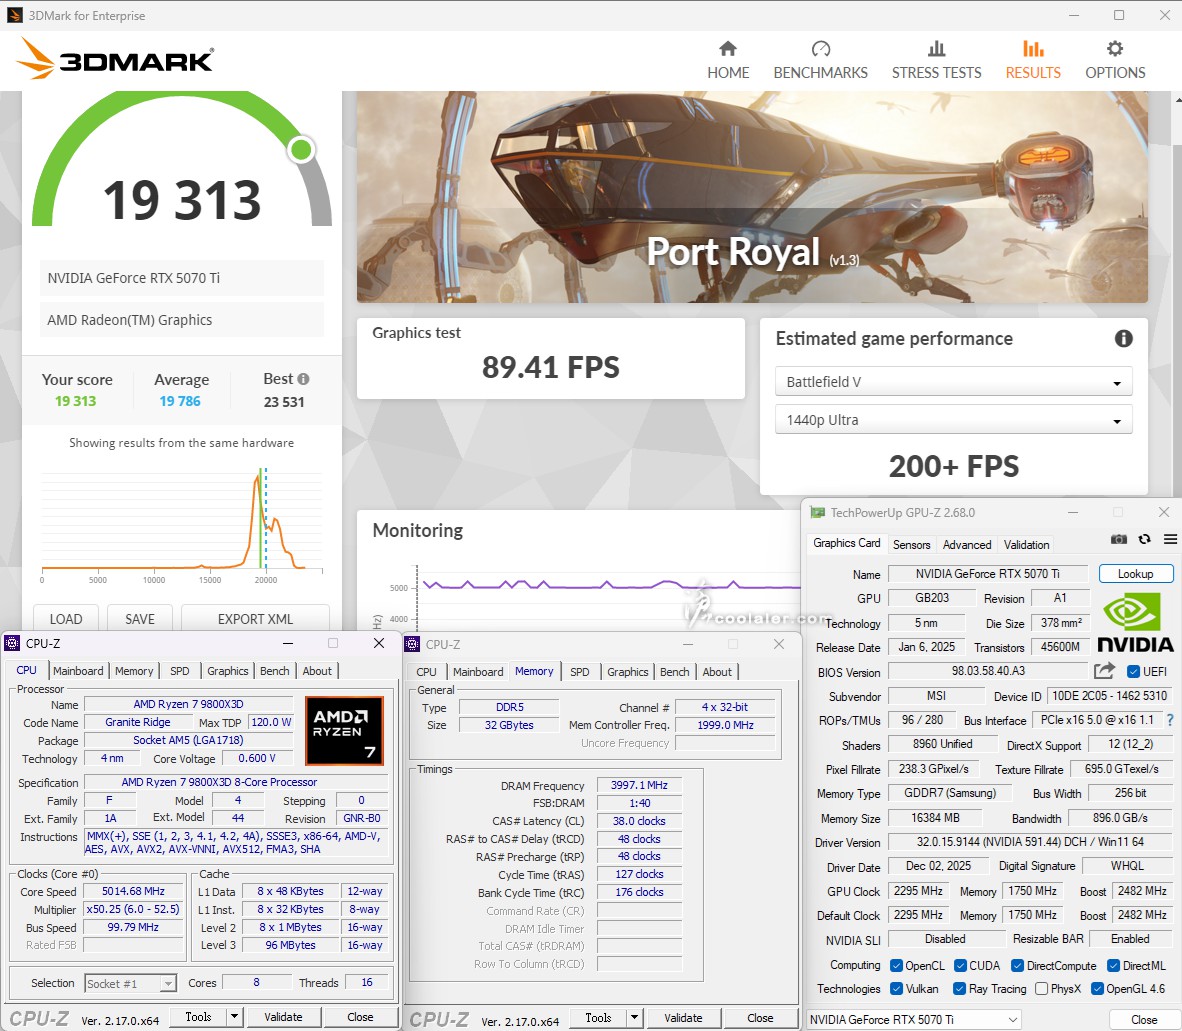Take a GPU-Z screenshot with camera icon
1182x1031 pixels.
(1119, 540)
